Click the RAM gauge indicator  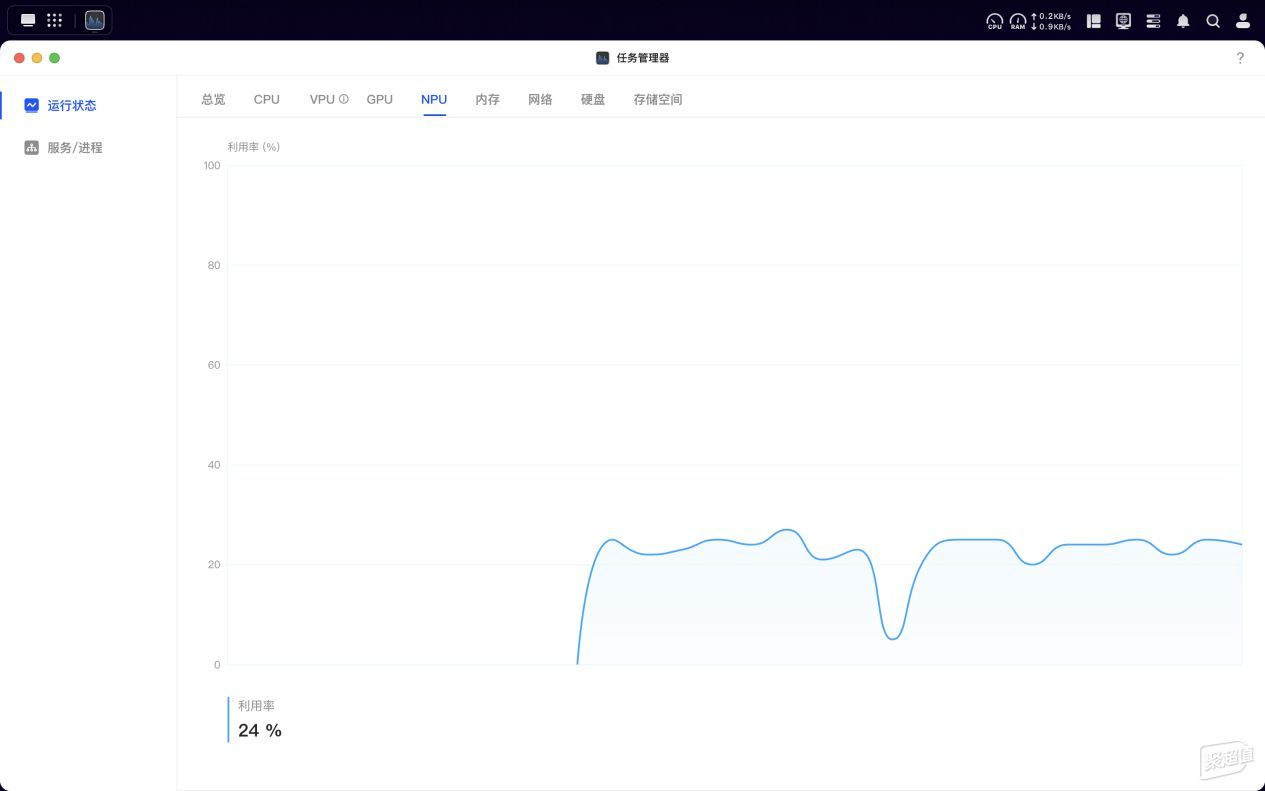coord(1018,21)
